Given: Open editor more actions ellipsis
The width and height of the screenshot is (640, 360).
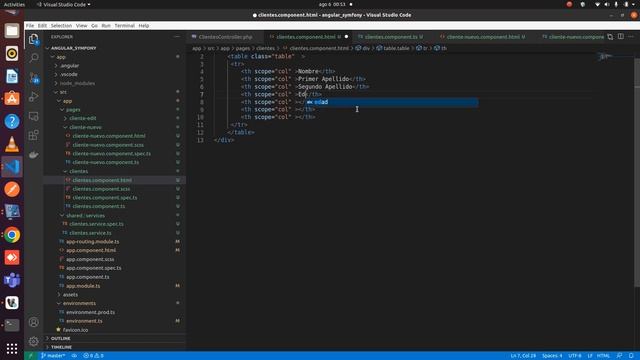Looking at the screenshot, I should [631, 37].
